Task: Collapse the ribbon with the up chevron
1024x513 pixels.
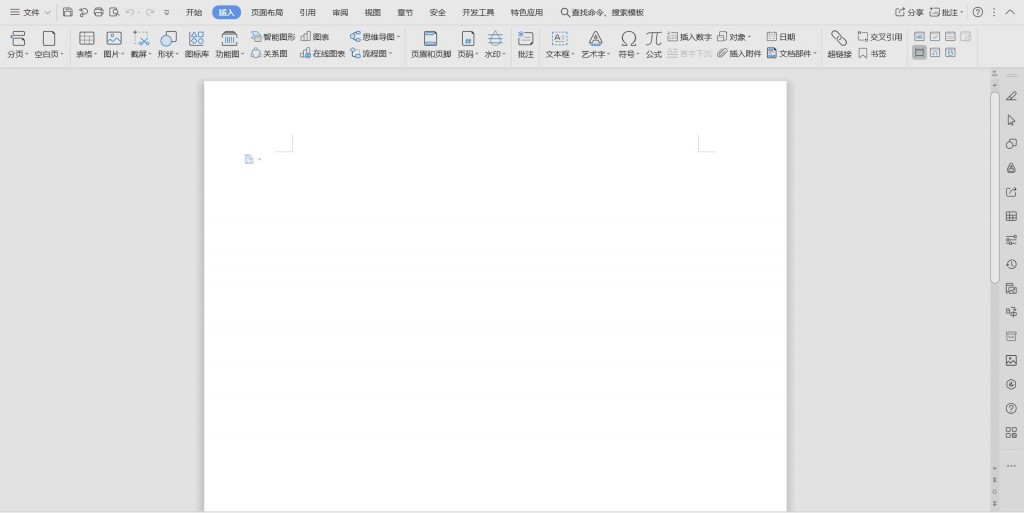Action: (1010, 12)
